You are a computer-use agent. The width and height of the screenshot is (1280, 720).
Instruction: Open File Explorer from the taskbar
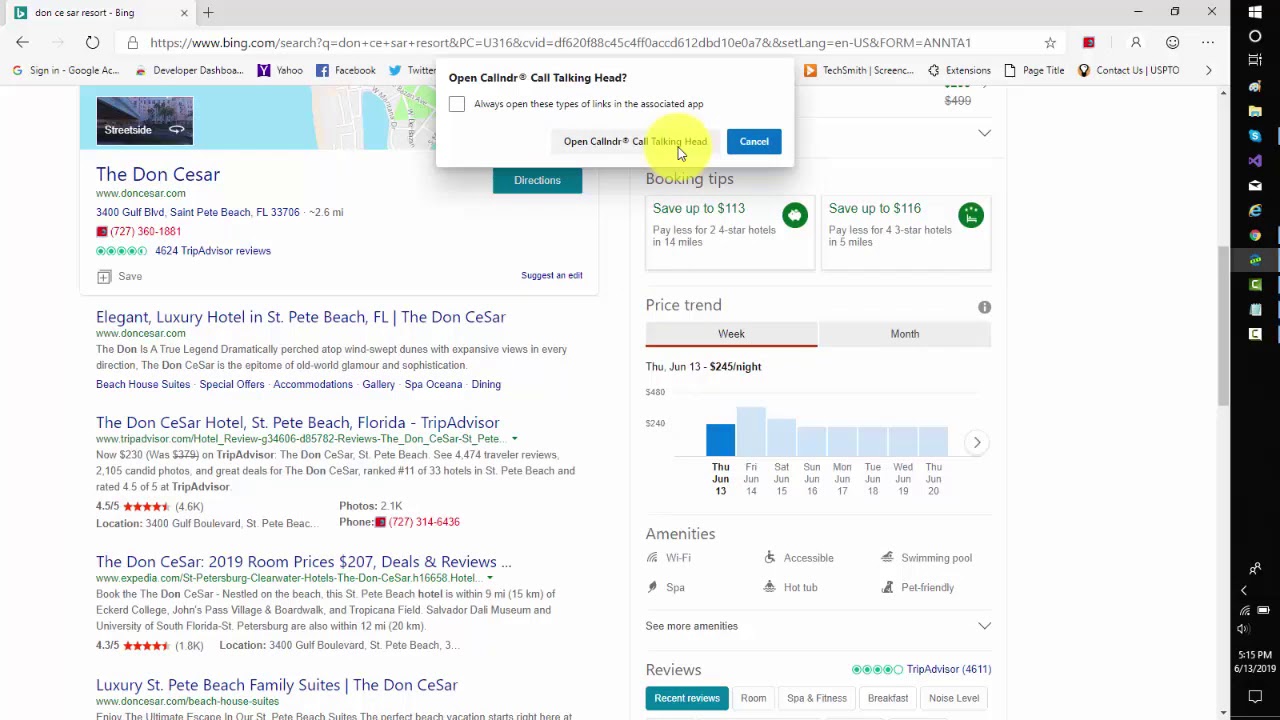(1255, 111)
